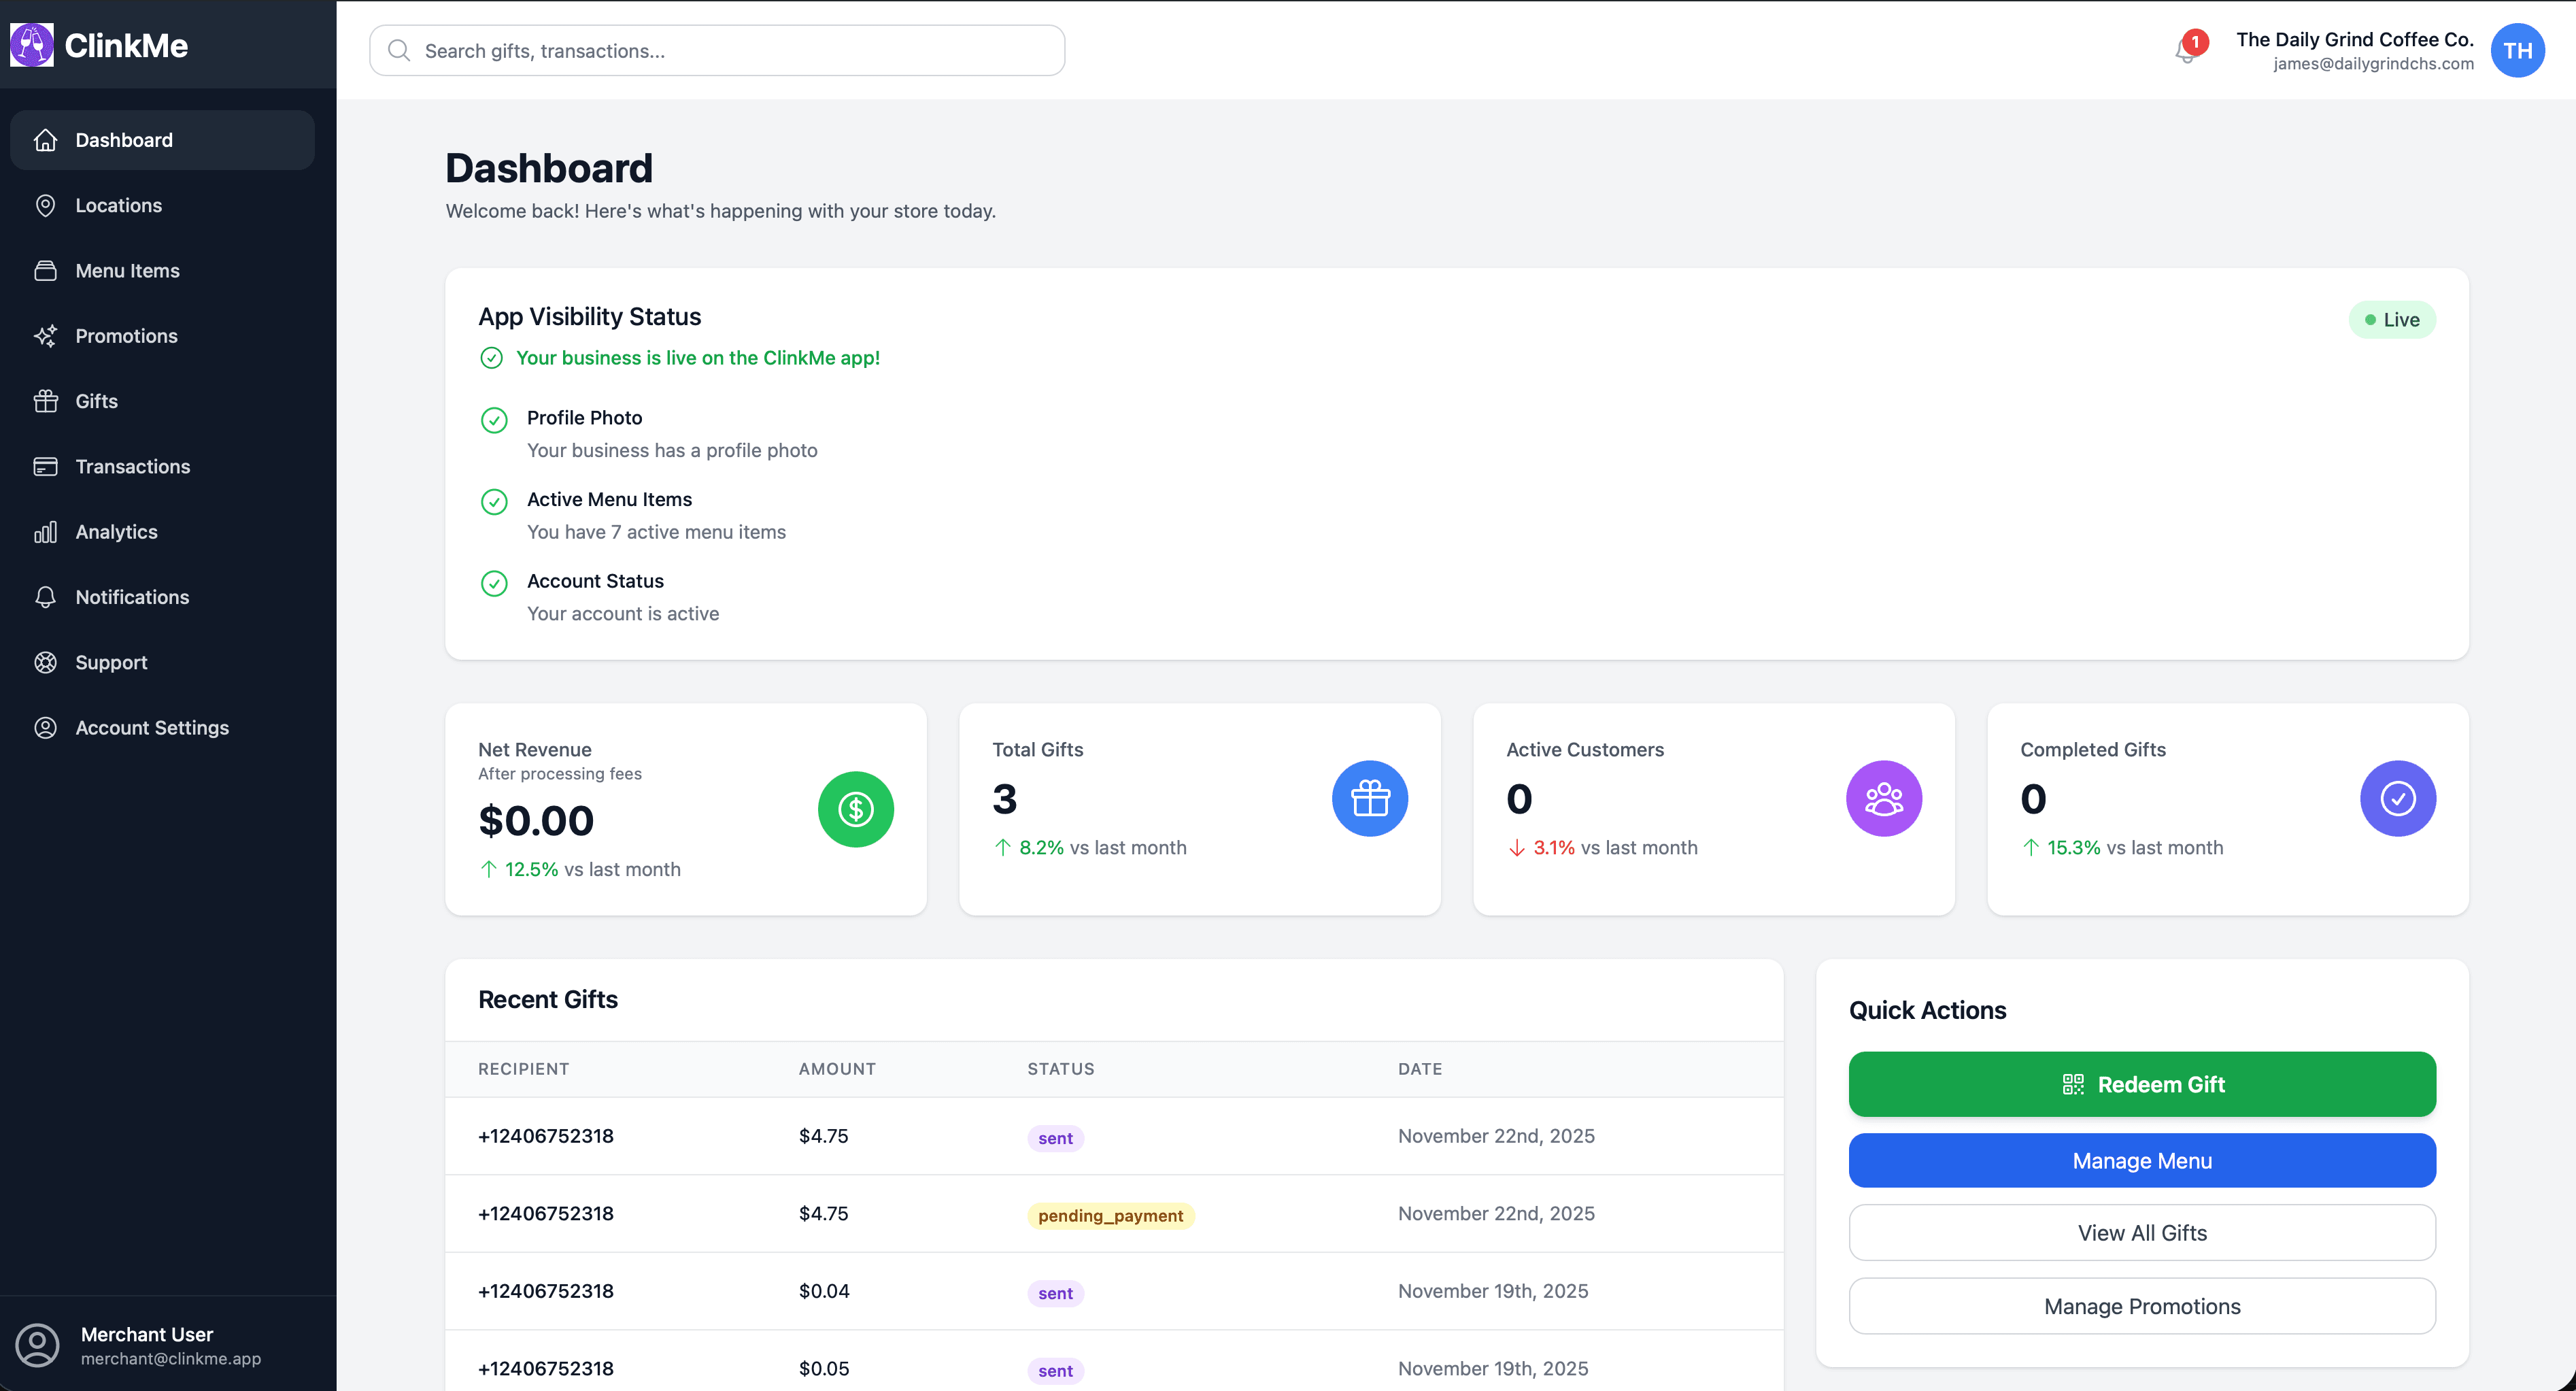Select the Locations sidebar icon
Viewport: 2576px width, 1391px height.
tap(46, 205)
